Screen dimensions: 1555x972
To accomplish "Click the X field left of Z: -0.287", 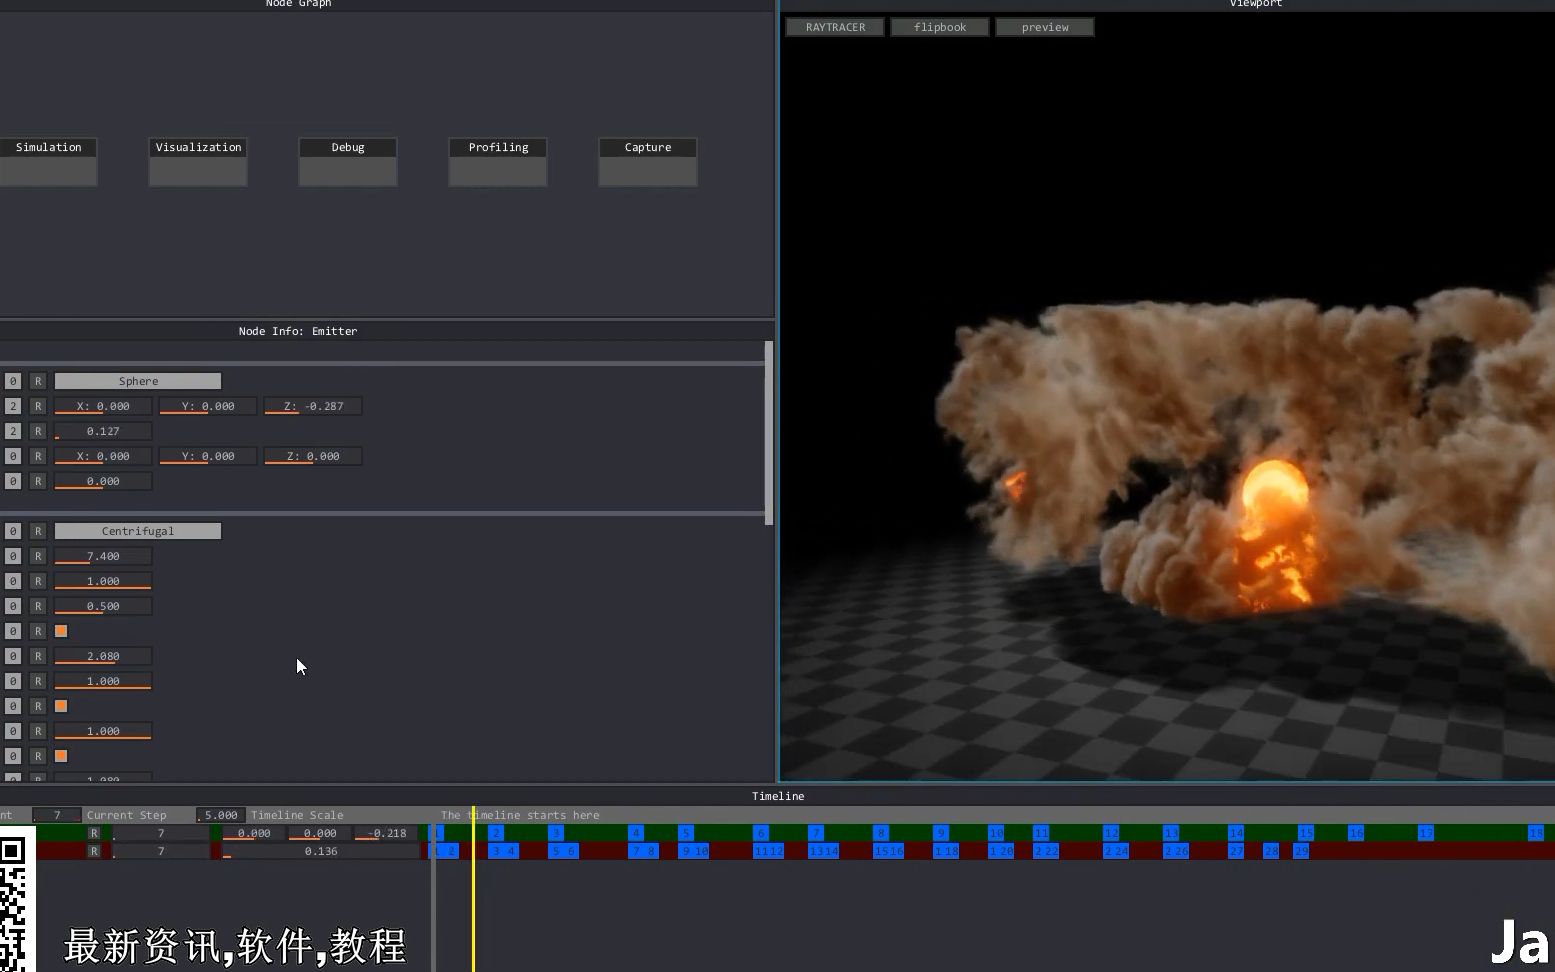I will (103, 406).
